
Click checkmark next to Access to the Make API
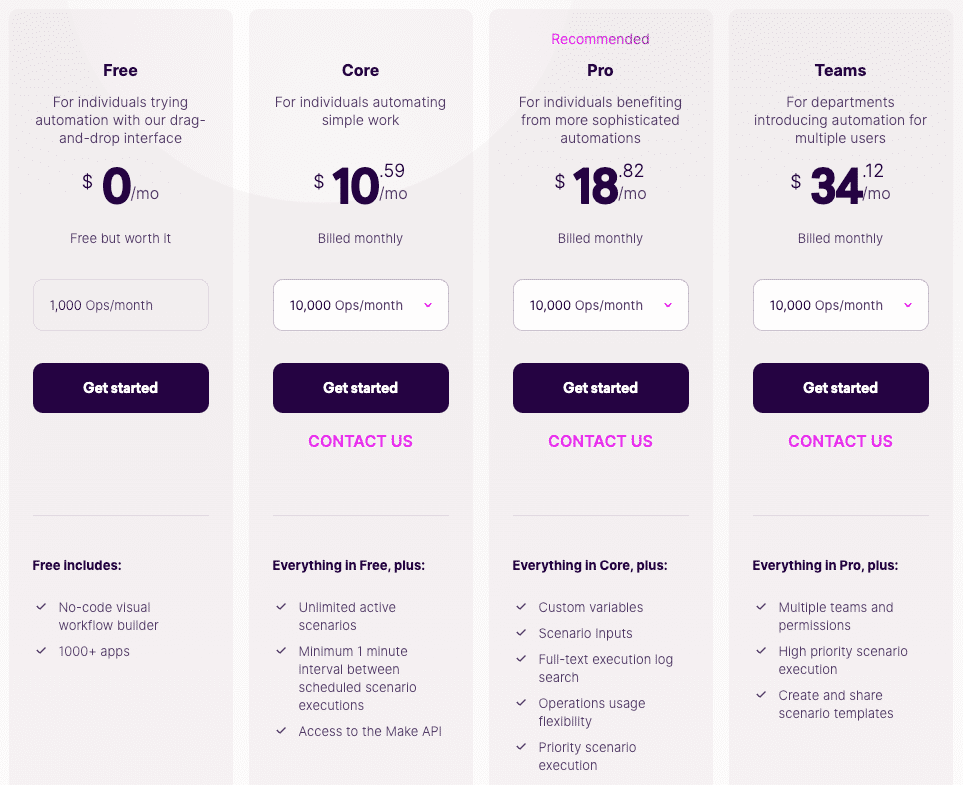point(281,731)
